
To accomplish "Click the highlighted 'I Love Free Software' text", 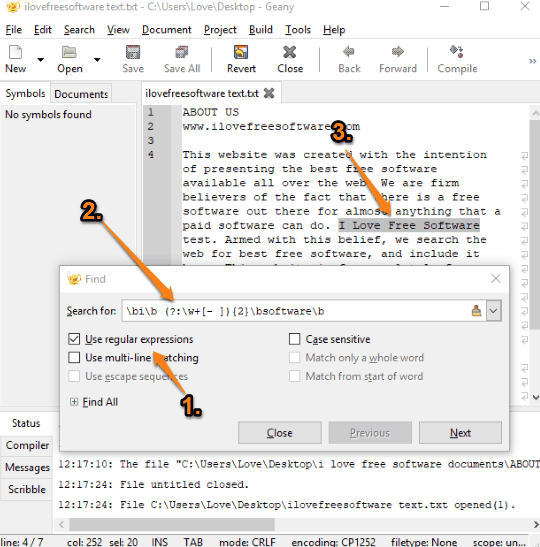I will coord(409,225).
